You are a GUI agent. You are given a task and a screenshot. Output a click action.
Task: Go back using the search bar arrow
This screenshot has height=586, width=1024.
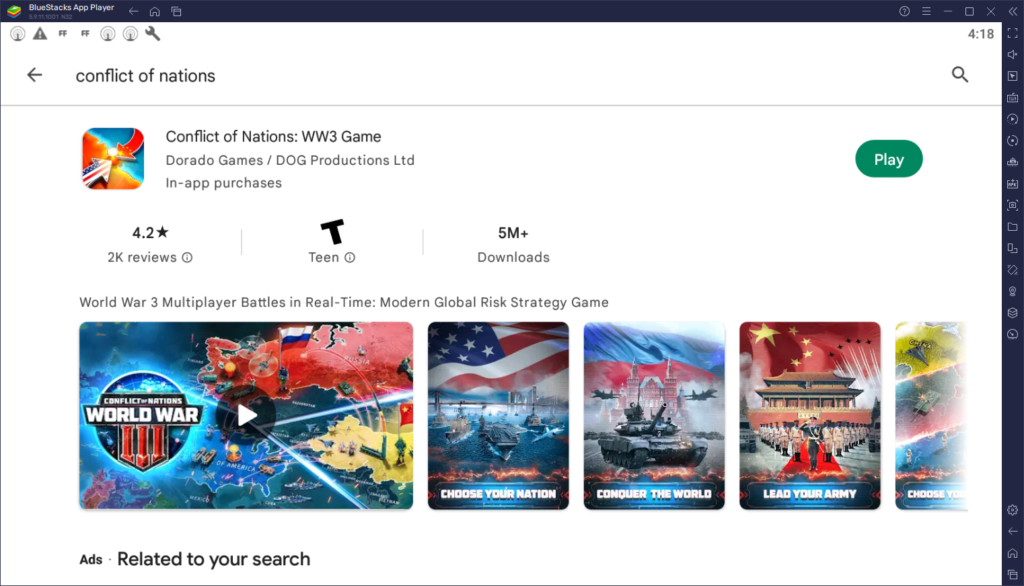pos(35,75)
